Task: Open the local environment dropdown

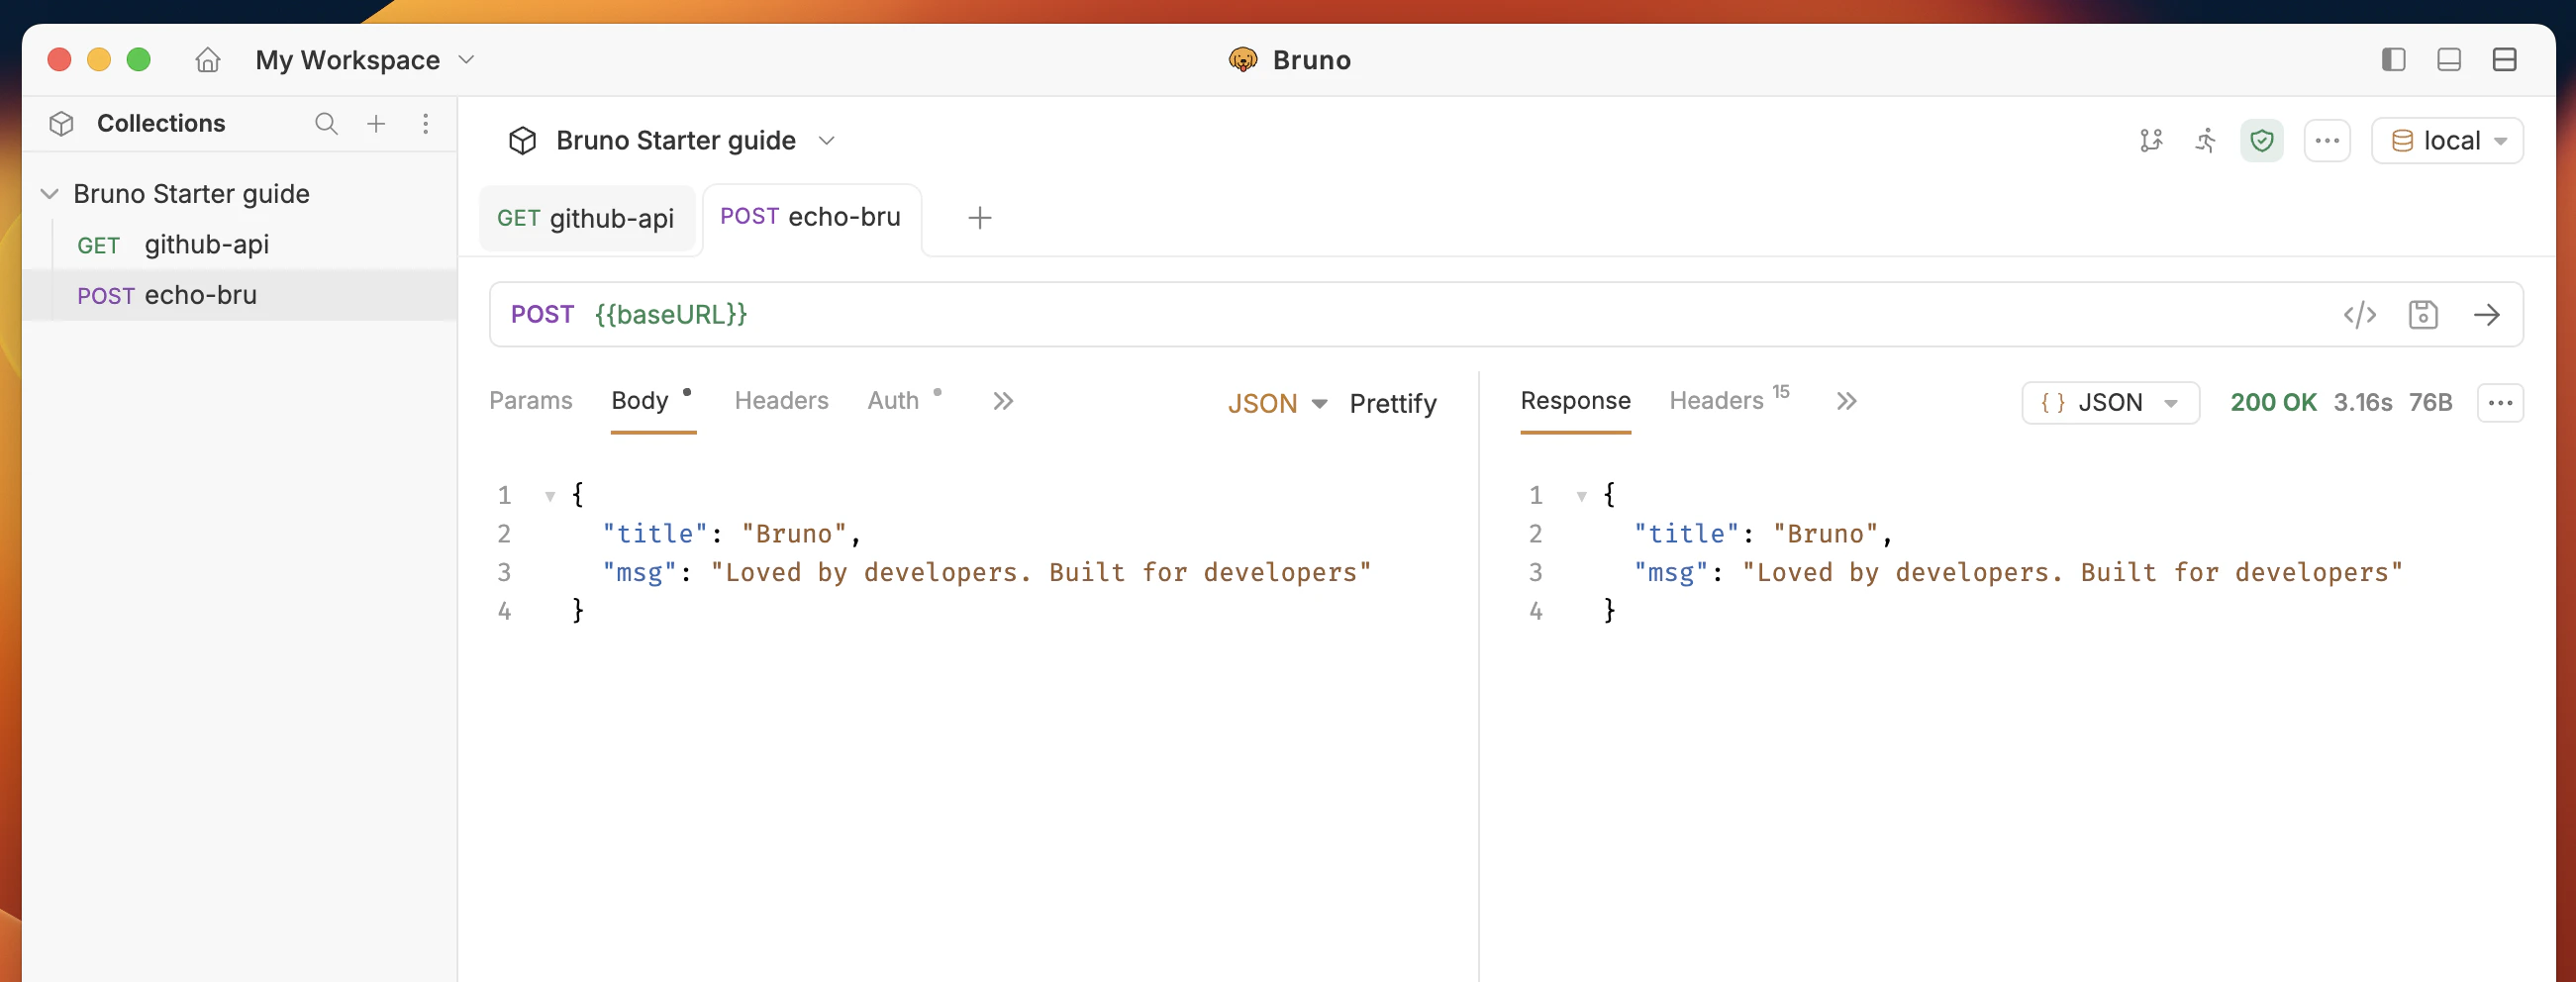Action: pos(2447,141)
